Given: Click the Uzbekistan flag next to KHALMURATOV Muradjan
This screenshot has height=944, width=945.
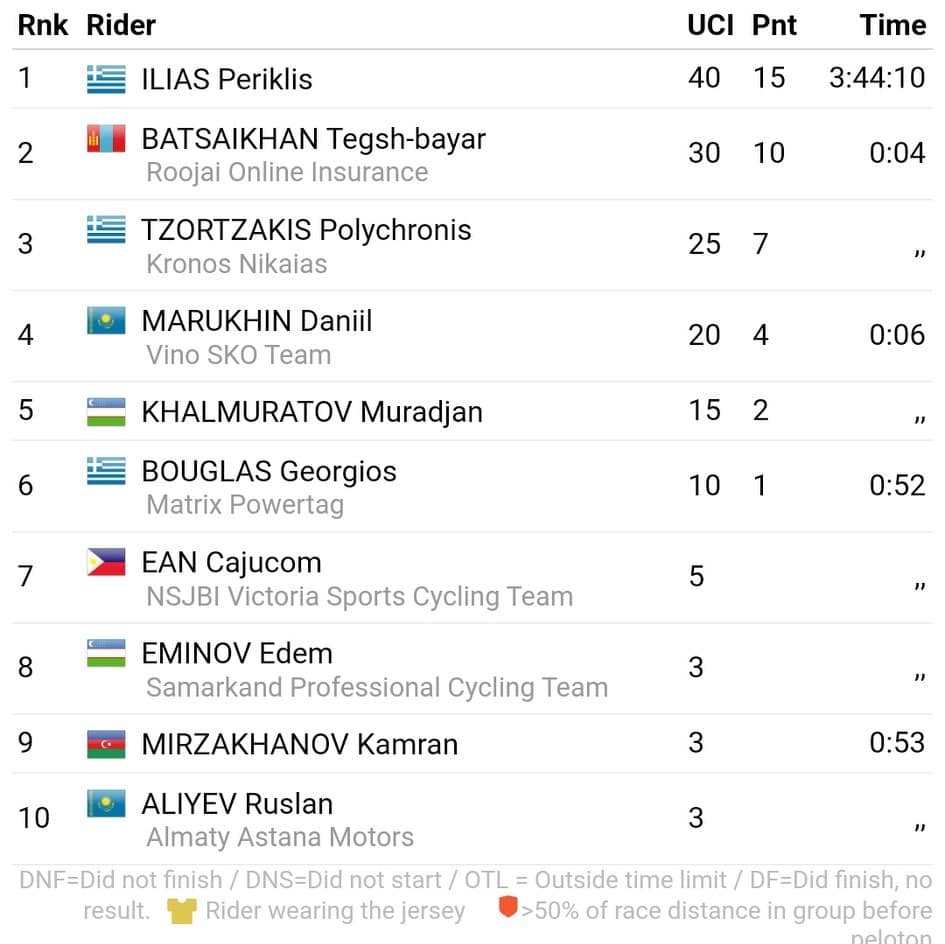Looking at the screenshot, I should coord(106,412).
